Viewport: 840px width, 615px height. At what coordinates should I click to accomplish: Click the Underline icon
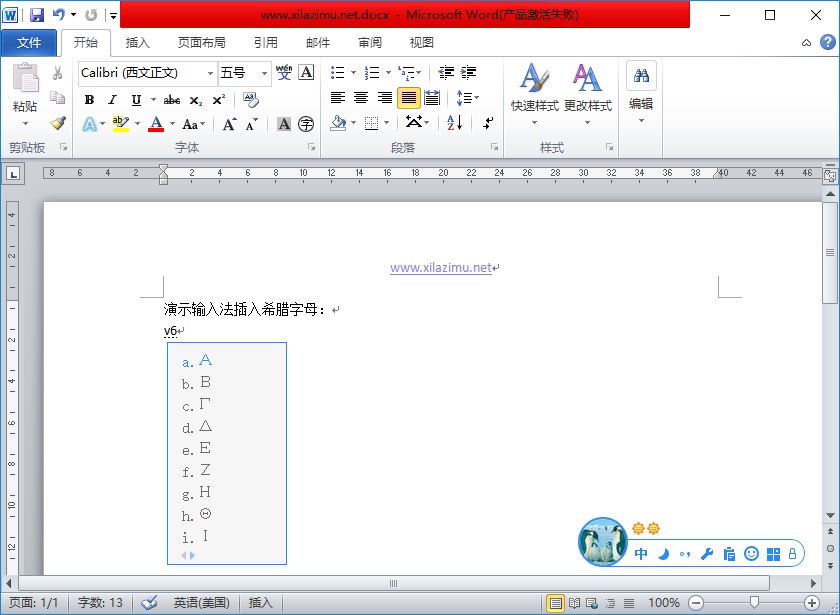135,100
